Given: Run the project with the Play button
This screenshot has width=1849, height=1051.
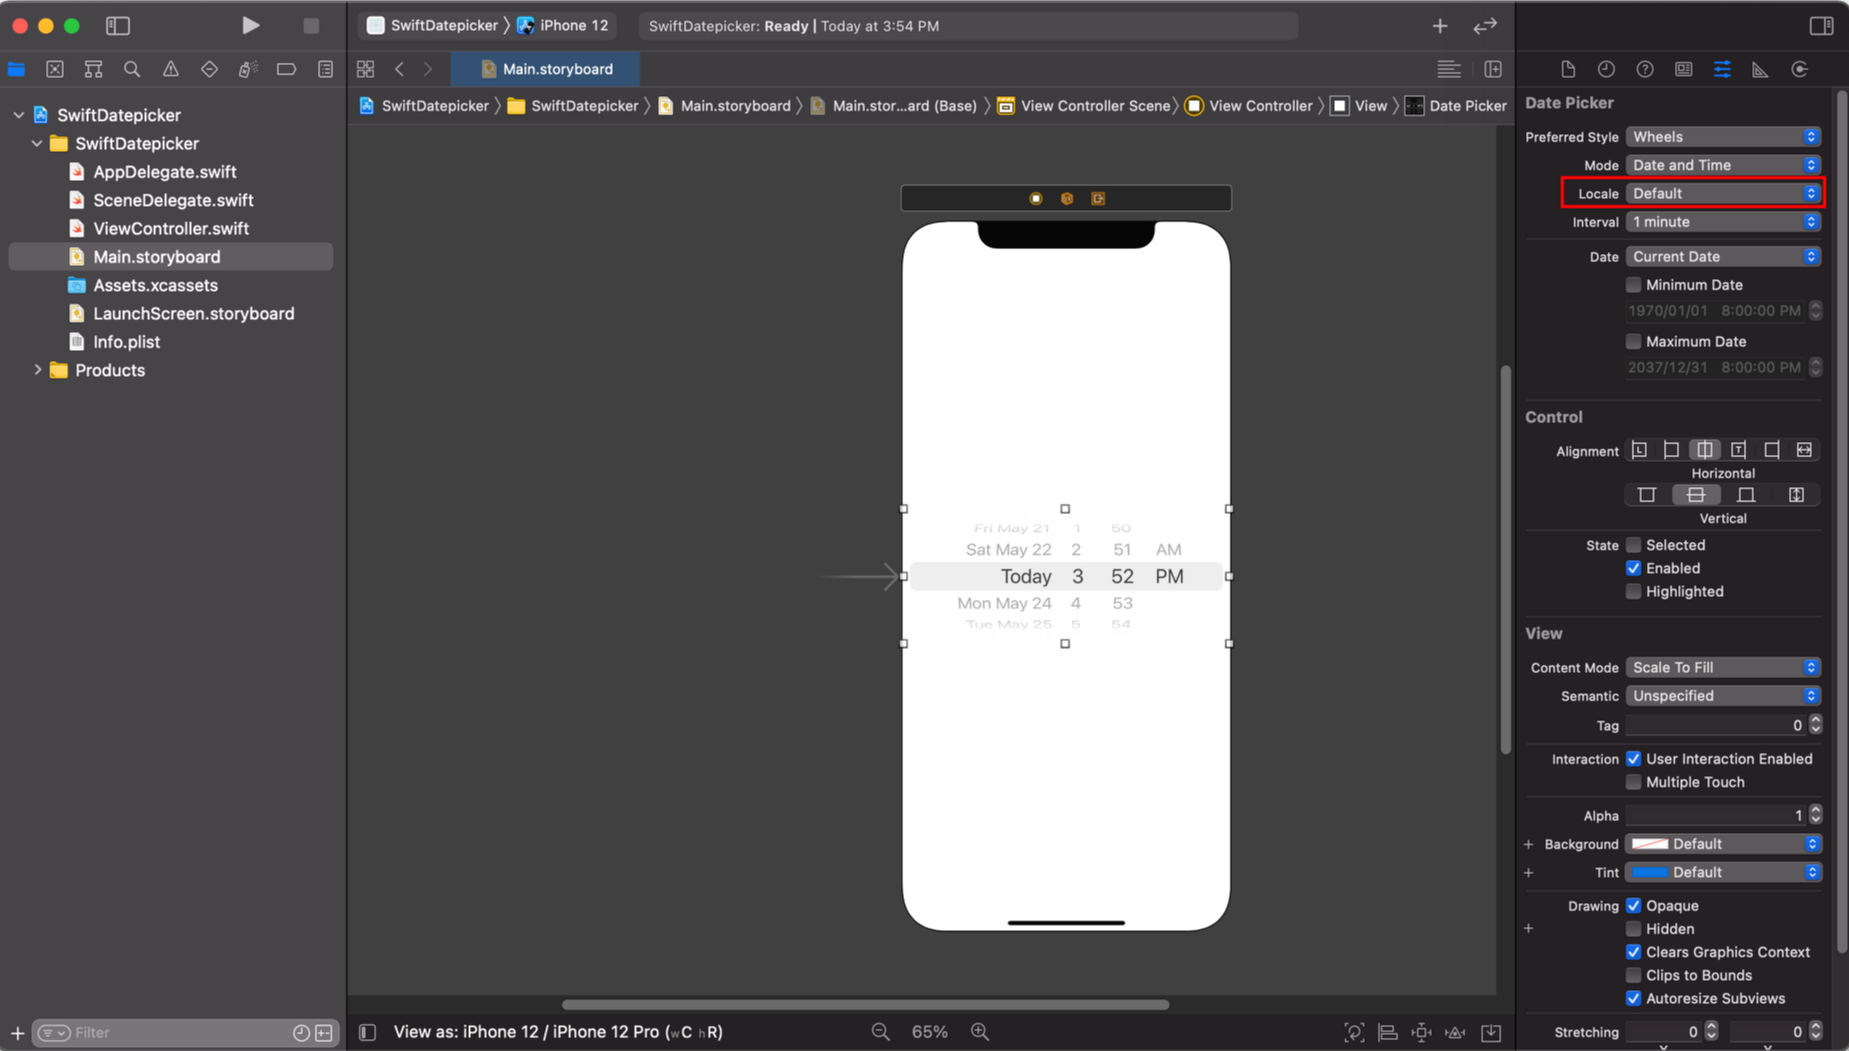Looking at the screenshot, I should (250, 26).
